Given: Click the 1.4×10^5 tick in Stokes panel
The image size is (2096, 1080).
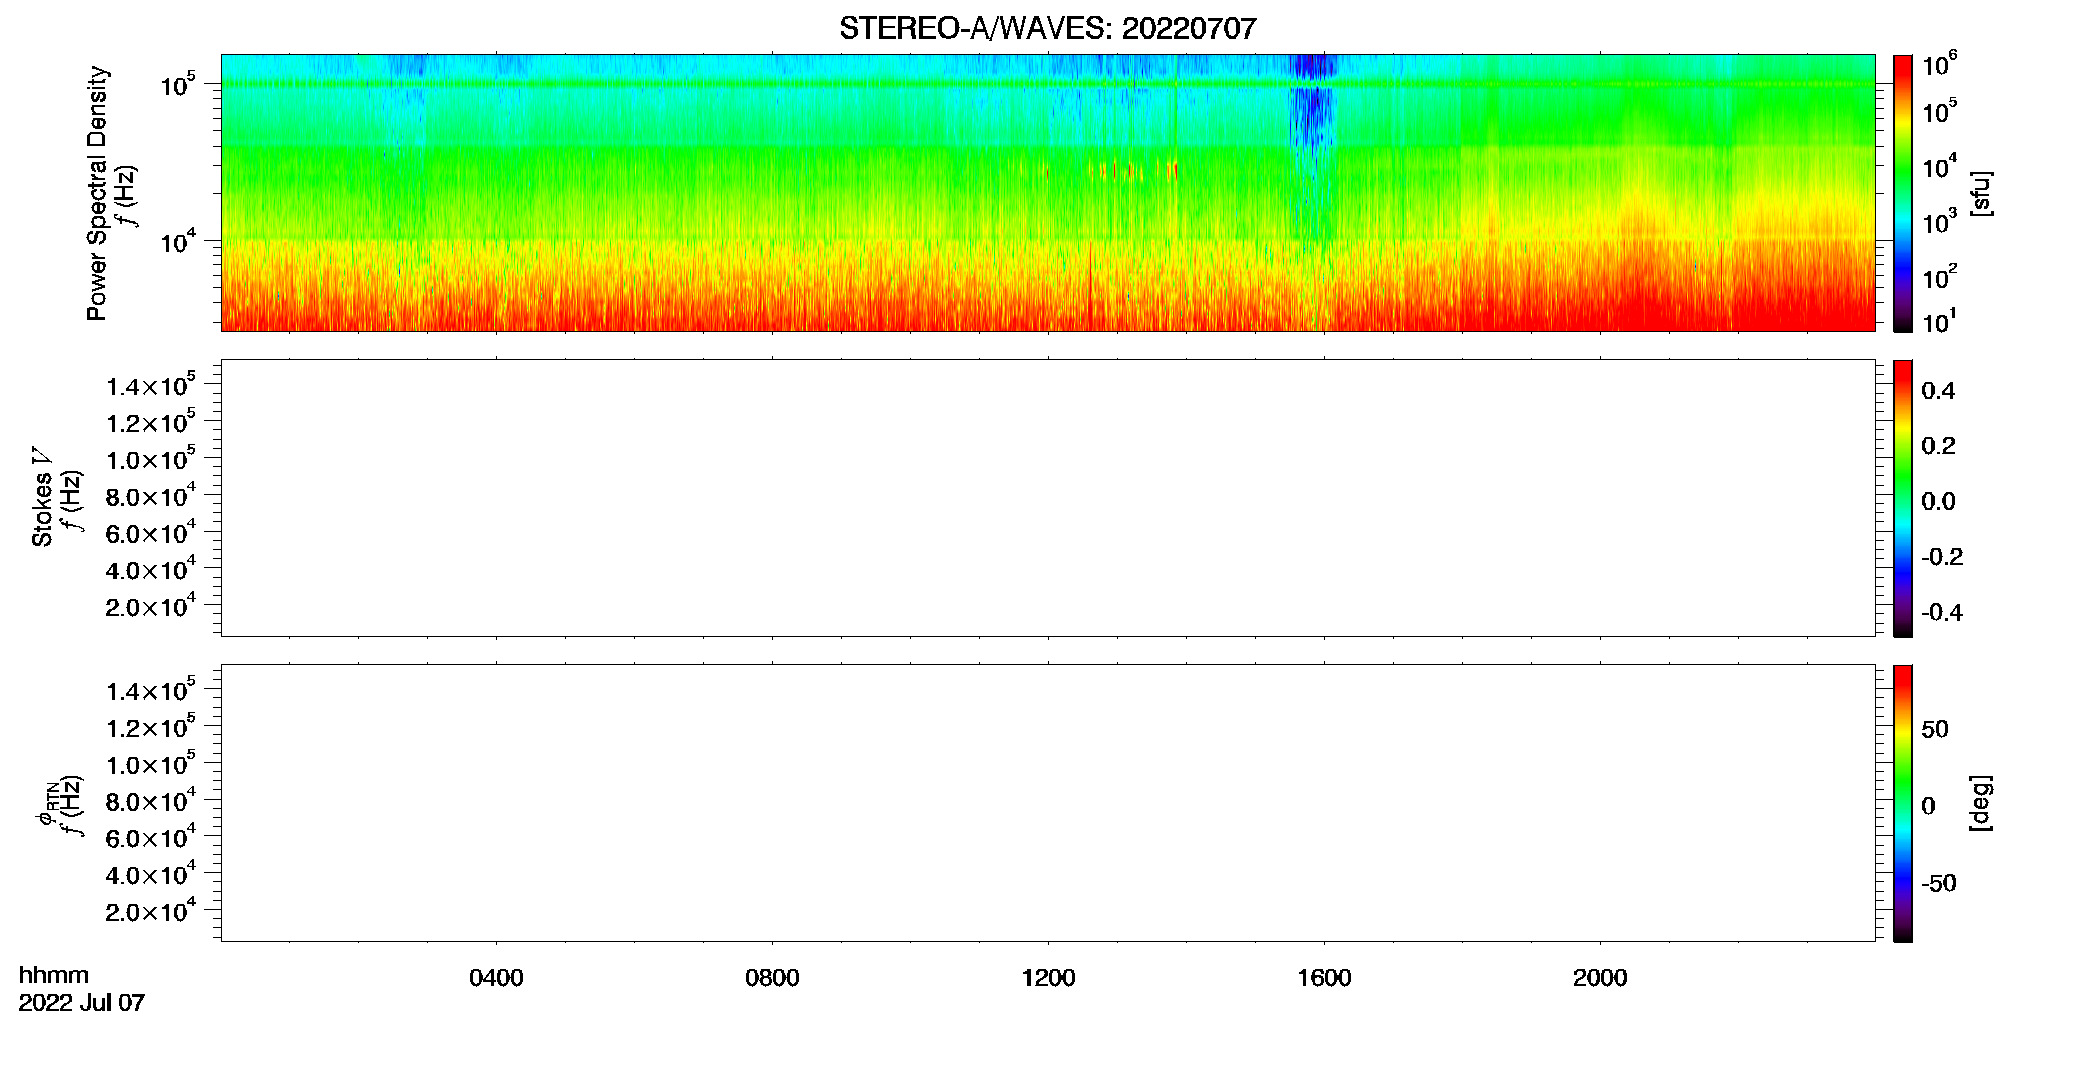Looking at the screenshot, I should click(151, 385).
